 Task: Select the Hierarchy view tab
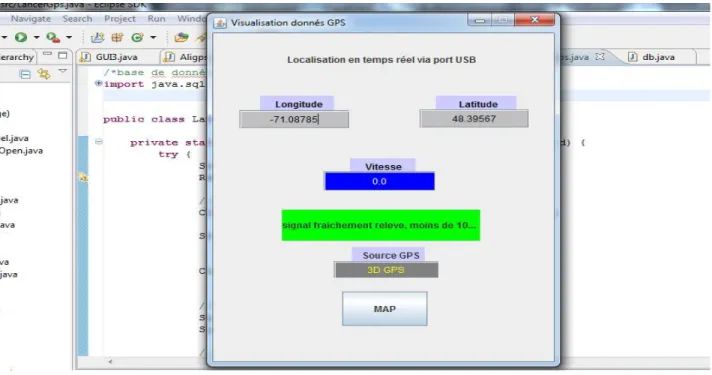tap(16, 57)
